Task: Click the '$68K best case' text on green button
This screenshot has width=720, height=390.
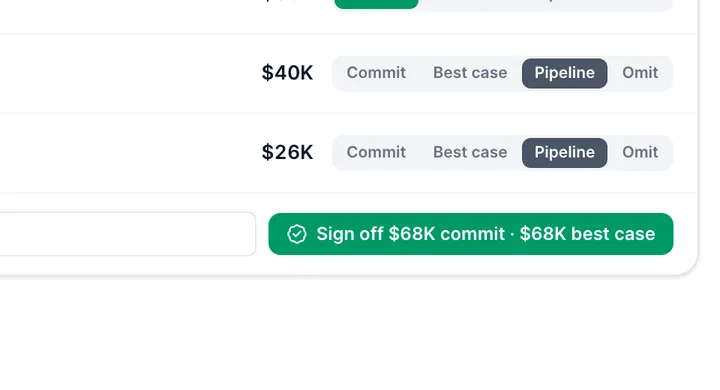Action: [587, 234]
